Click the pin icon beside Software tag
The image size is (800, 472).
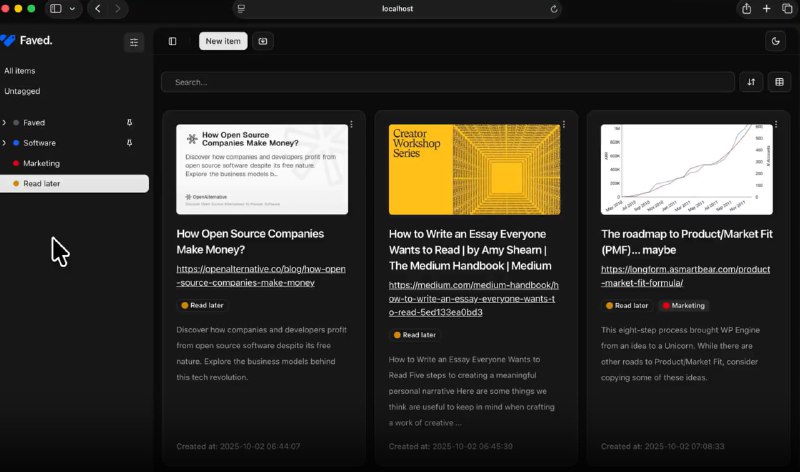[x=129, y=143]
